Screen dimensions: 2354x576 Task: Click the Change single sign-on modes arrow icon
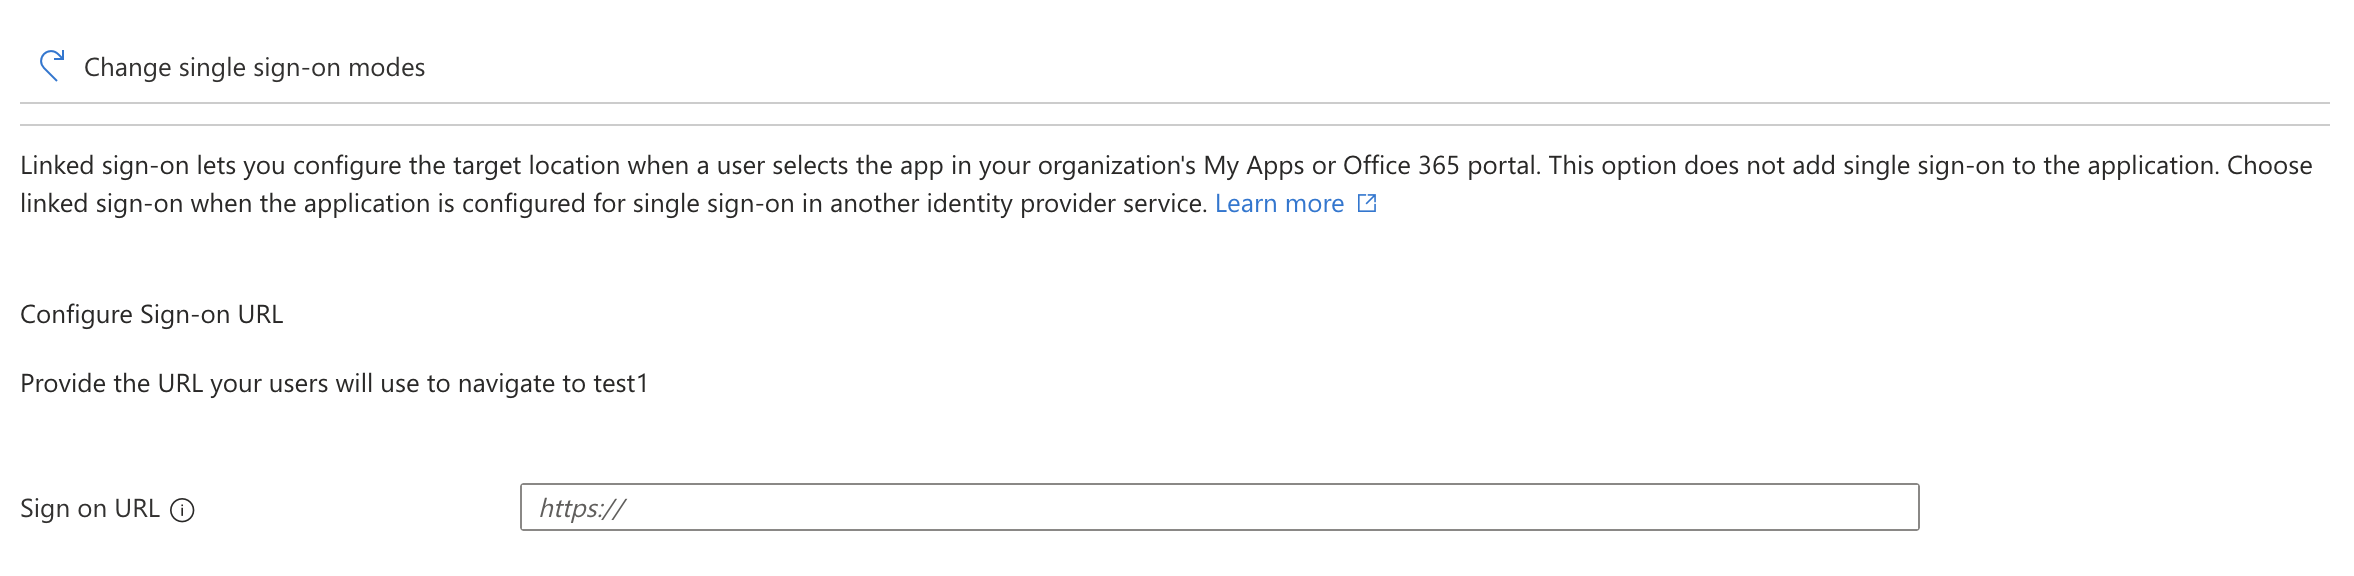(x=52, y=66)
